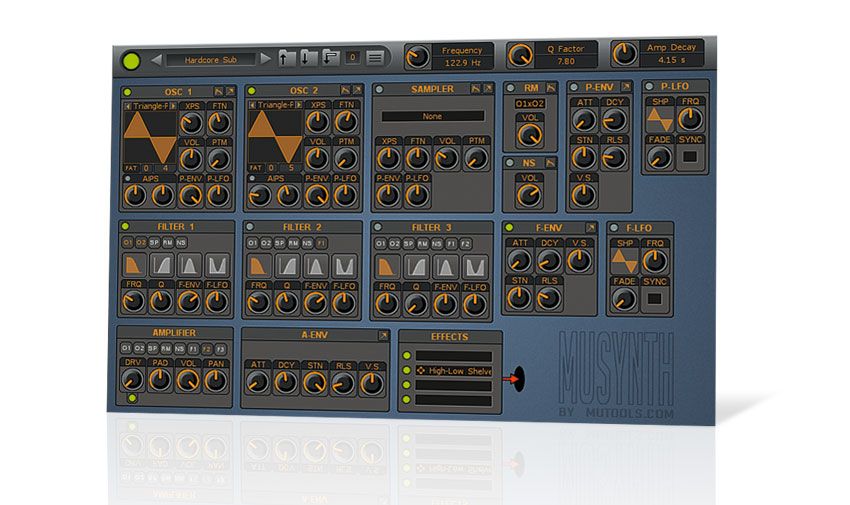Click the Frequency knob in the top bar
The height and width of the screenshot is (505, 850).
417,57
